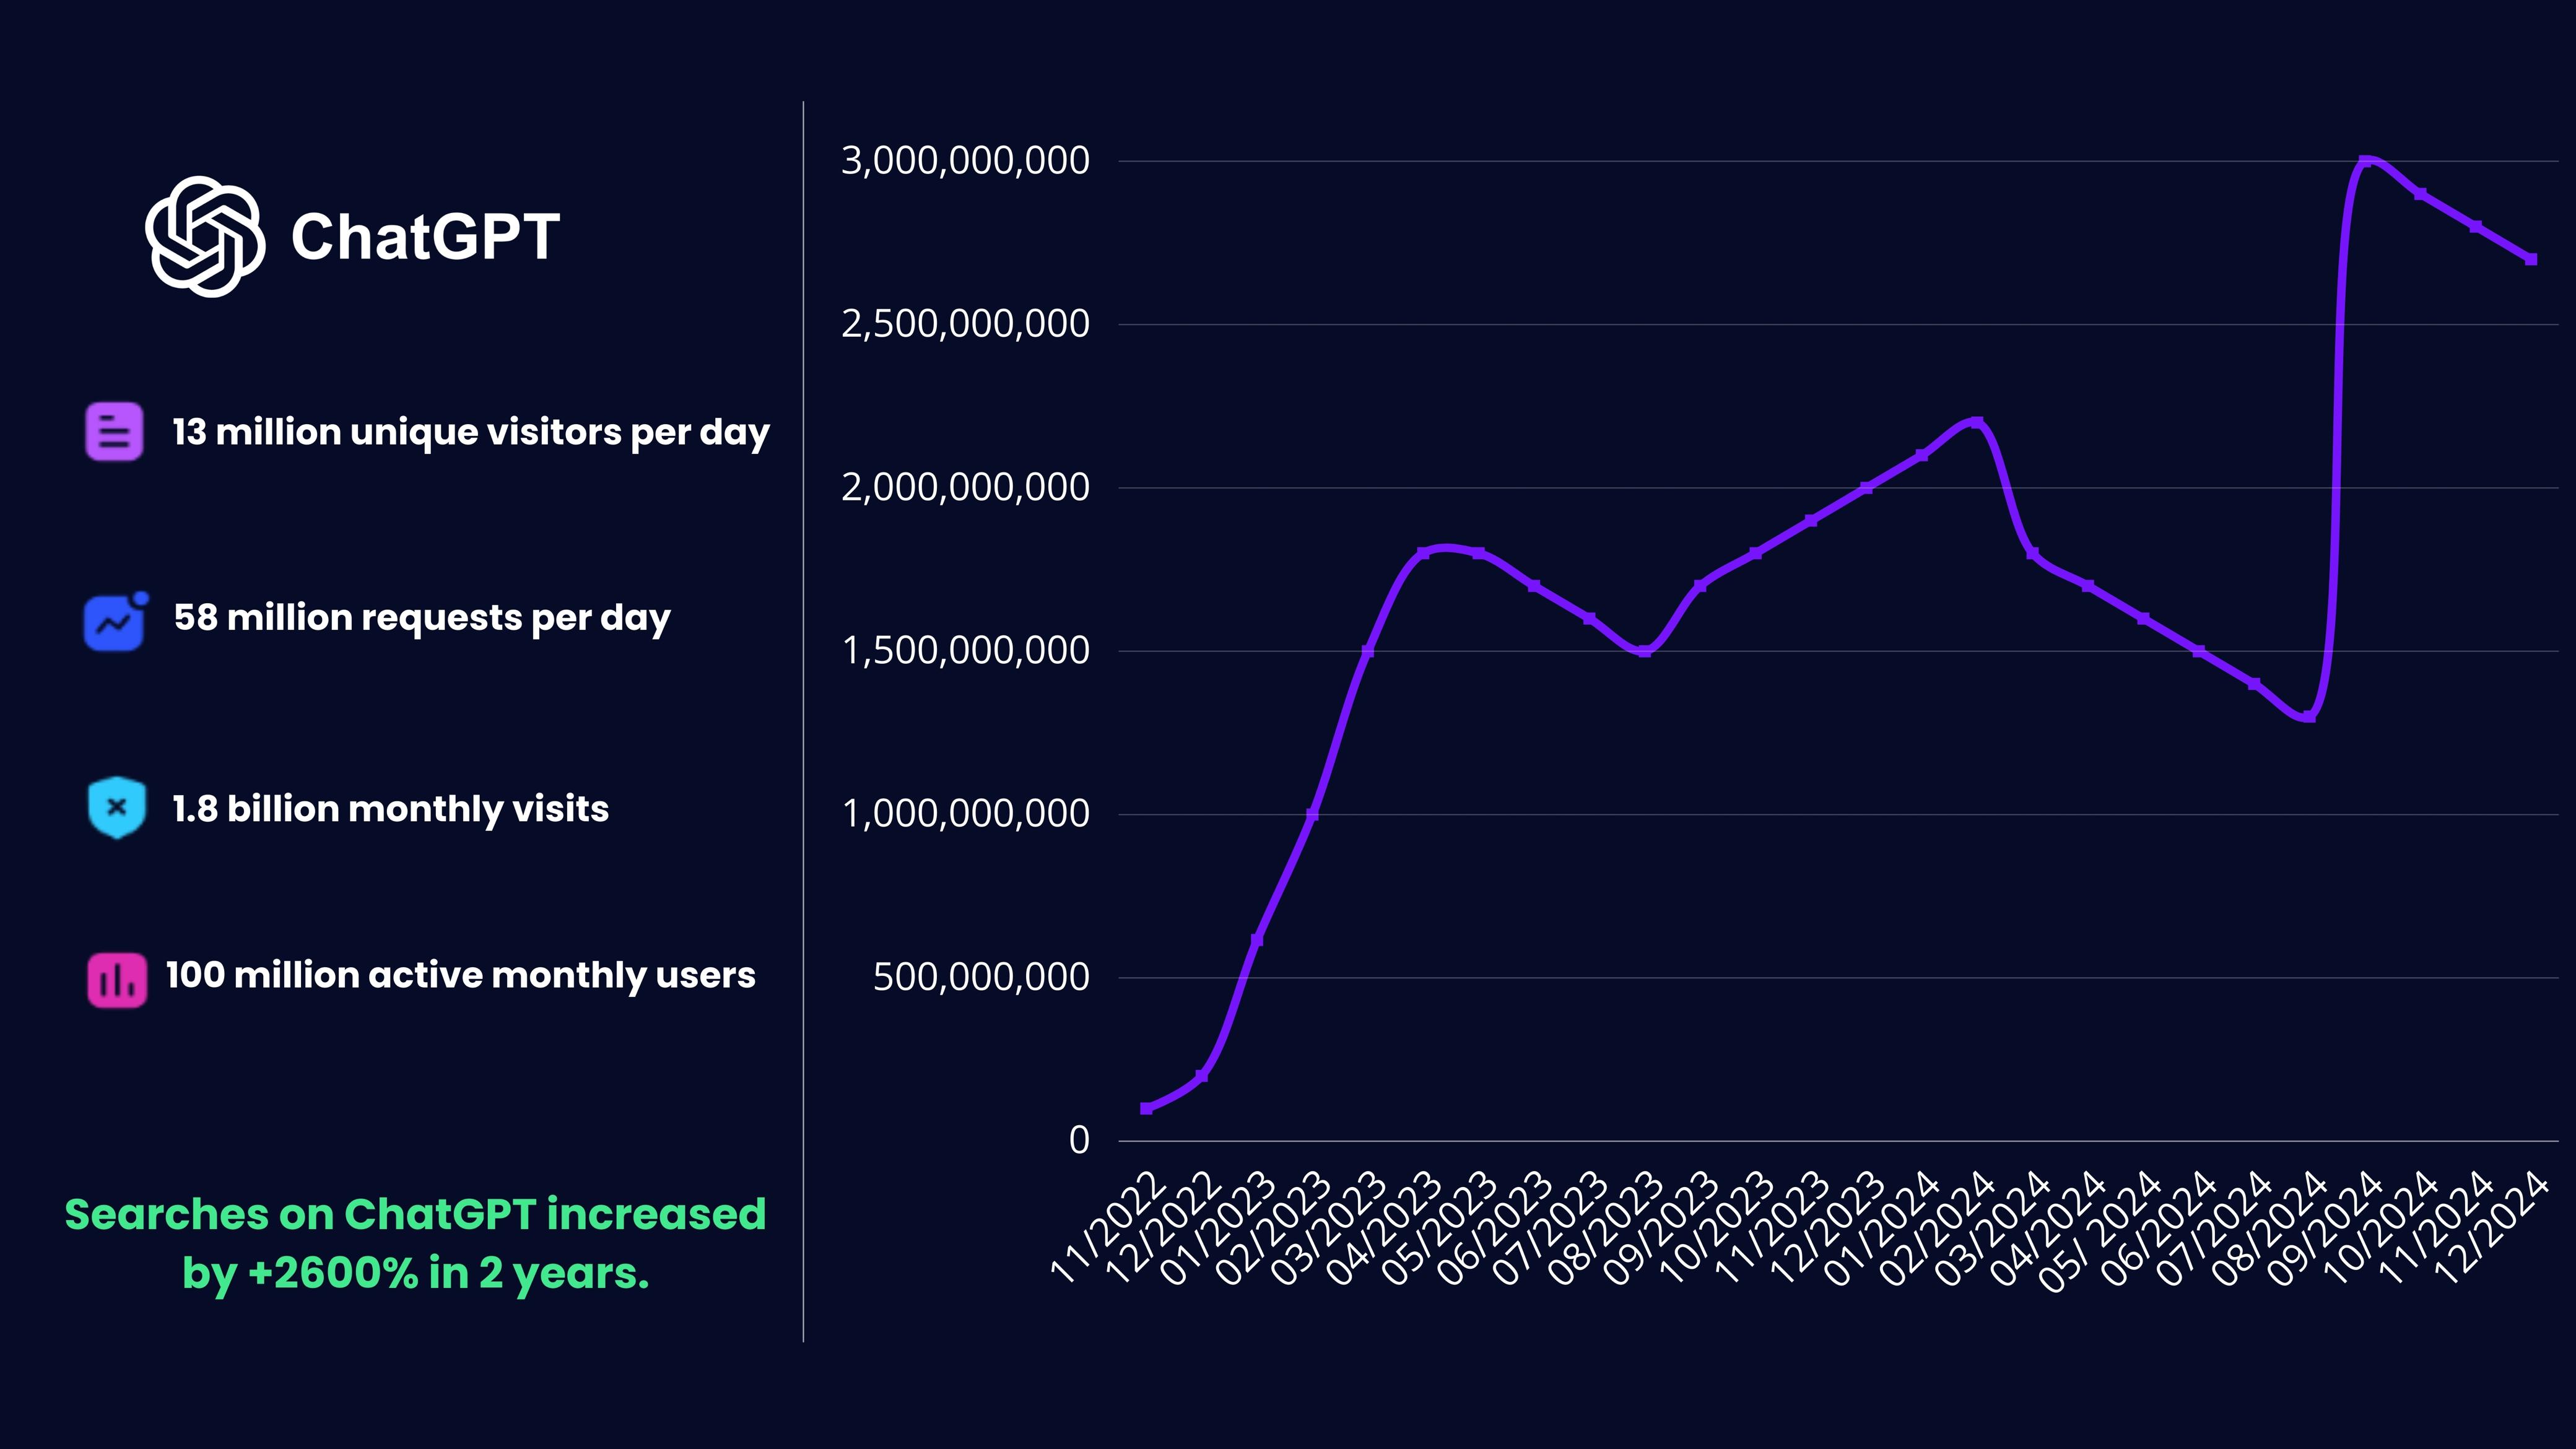Select "100 million active monthly users" text
2576x1449 pixels.
pyautogui.click(x=461, y=975)
